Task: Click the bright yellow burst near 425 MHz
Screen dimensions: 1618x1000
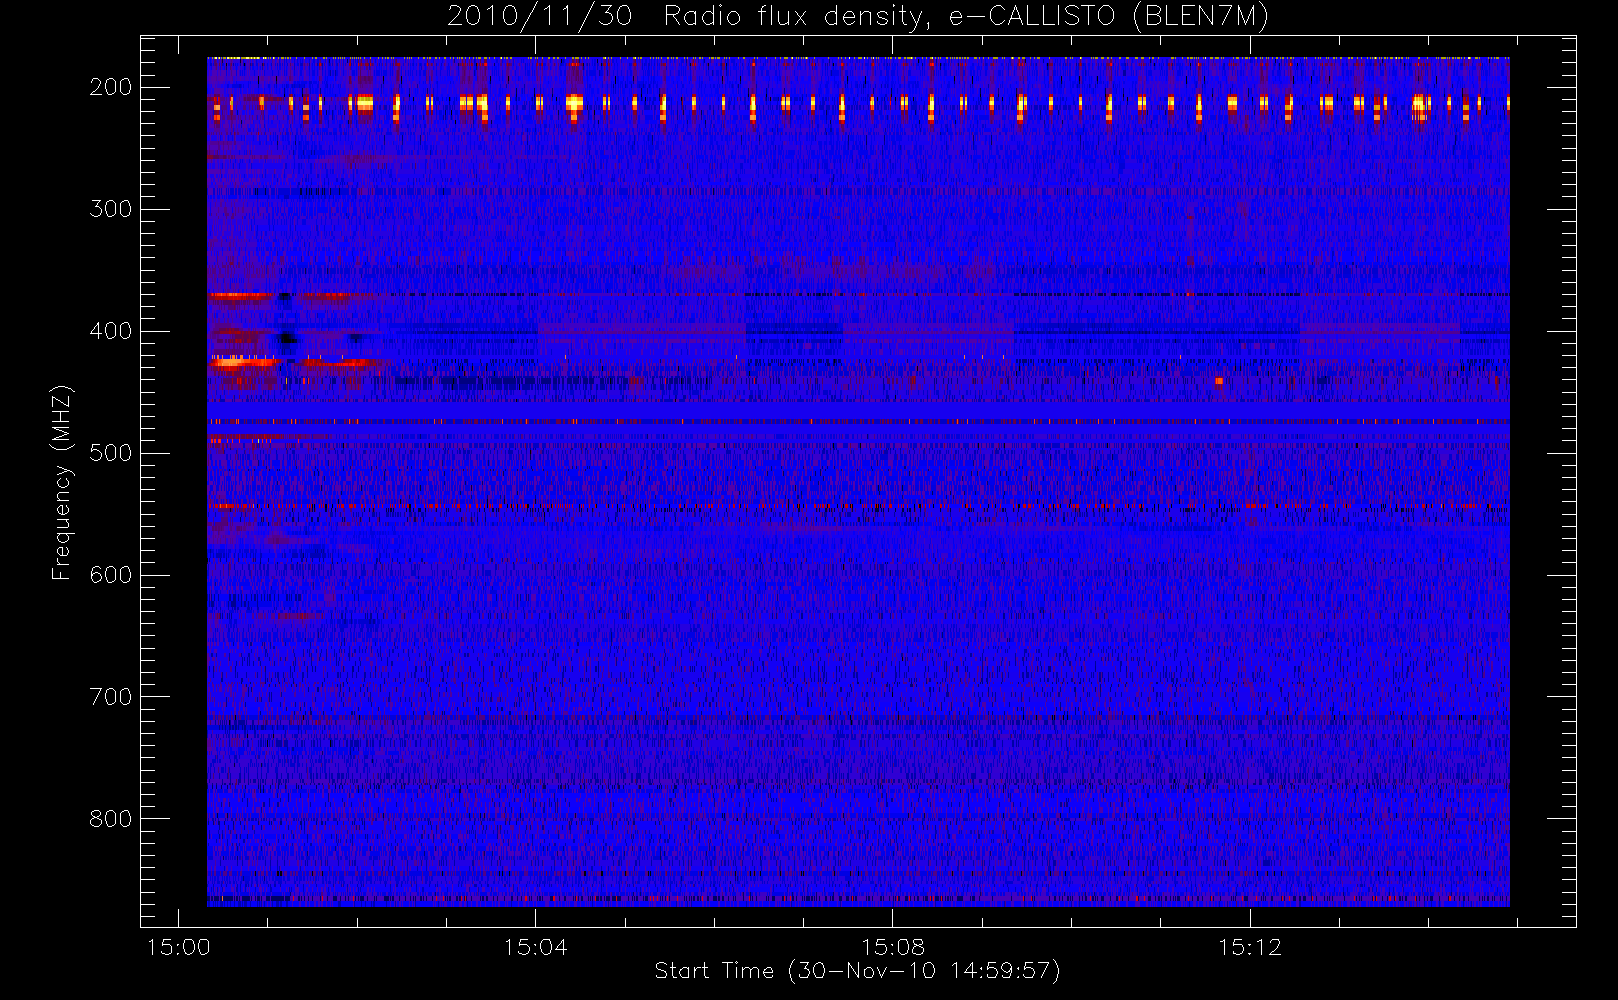Action: [232, 364]
